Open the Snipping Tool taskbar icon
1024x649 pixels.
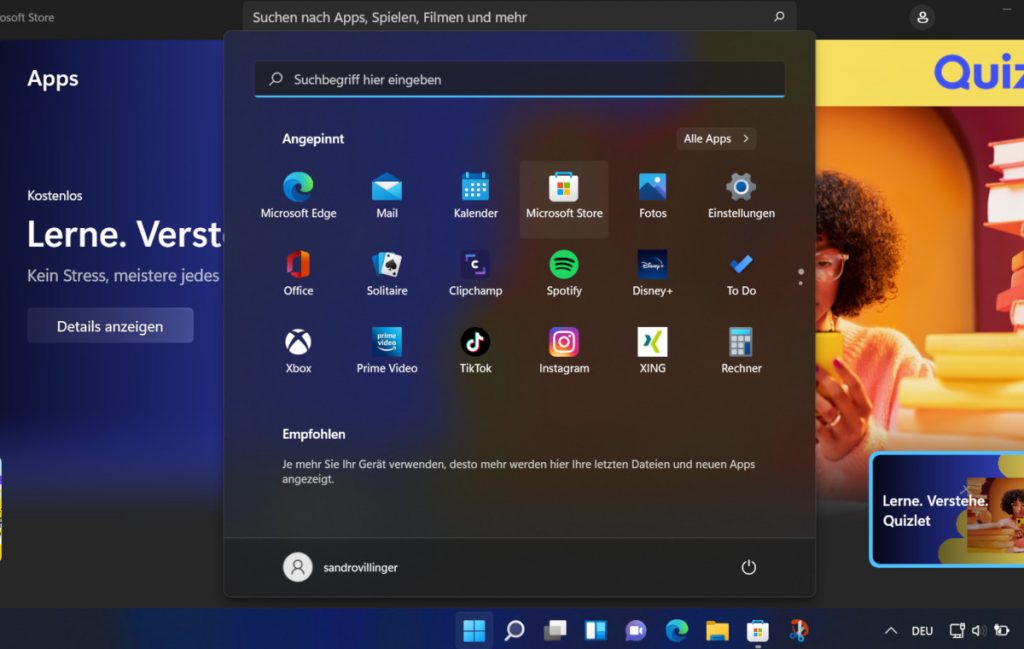tap(798, 630)
